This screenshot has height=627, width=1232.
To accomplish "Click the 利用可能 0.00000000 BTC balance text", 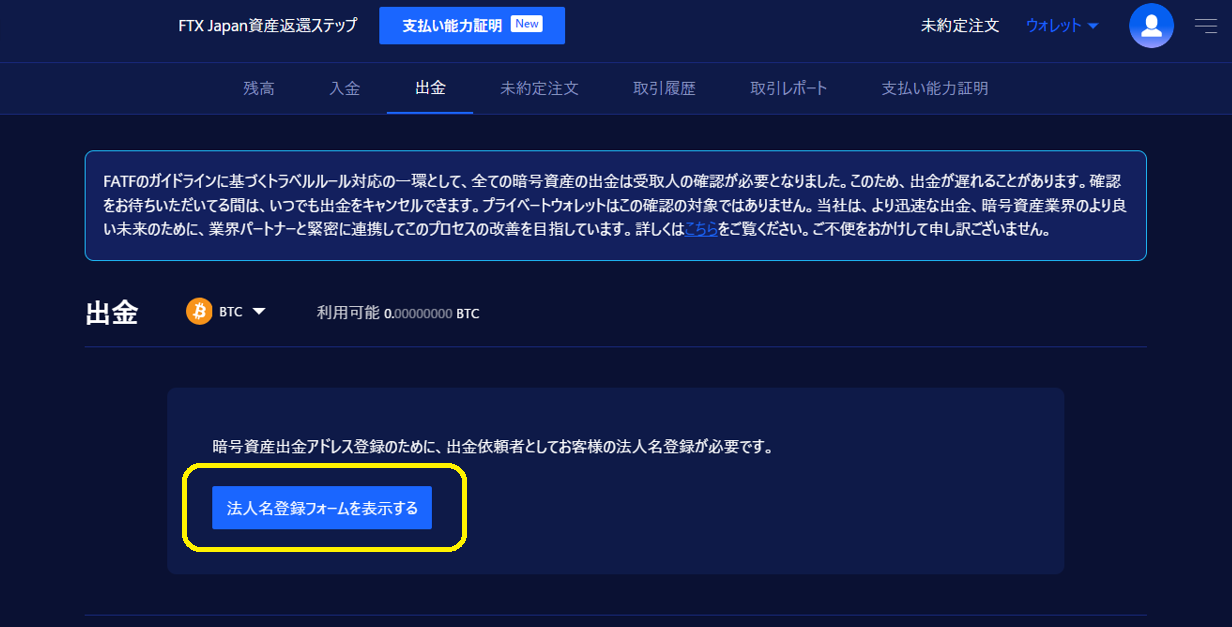I will pos(398,313).
